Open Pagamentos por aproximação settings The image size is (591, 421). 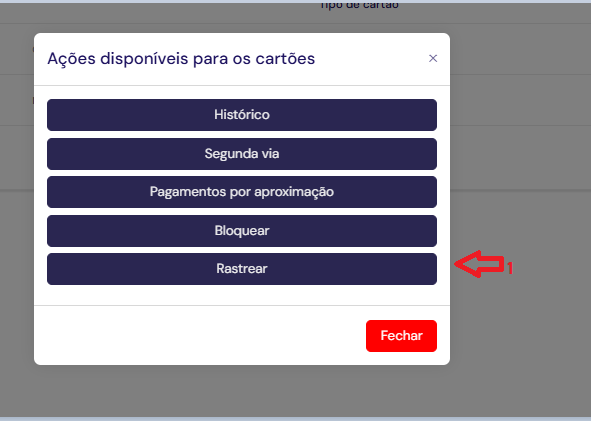tap(242, 192)
